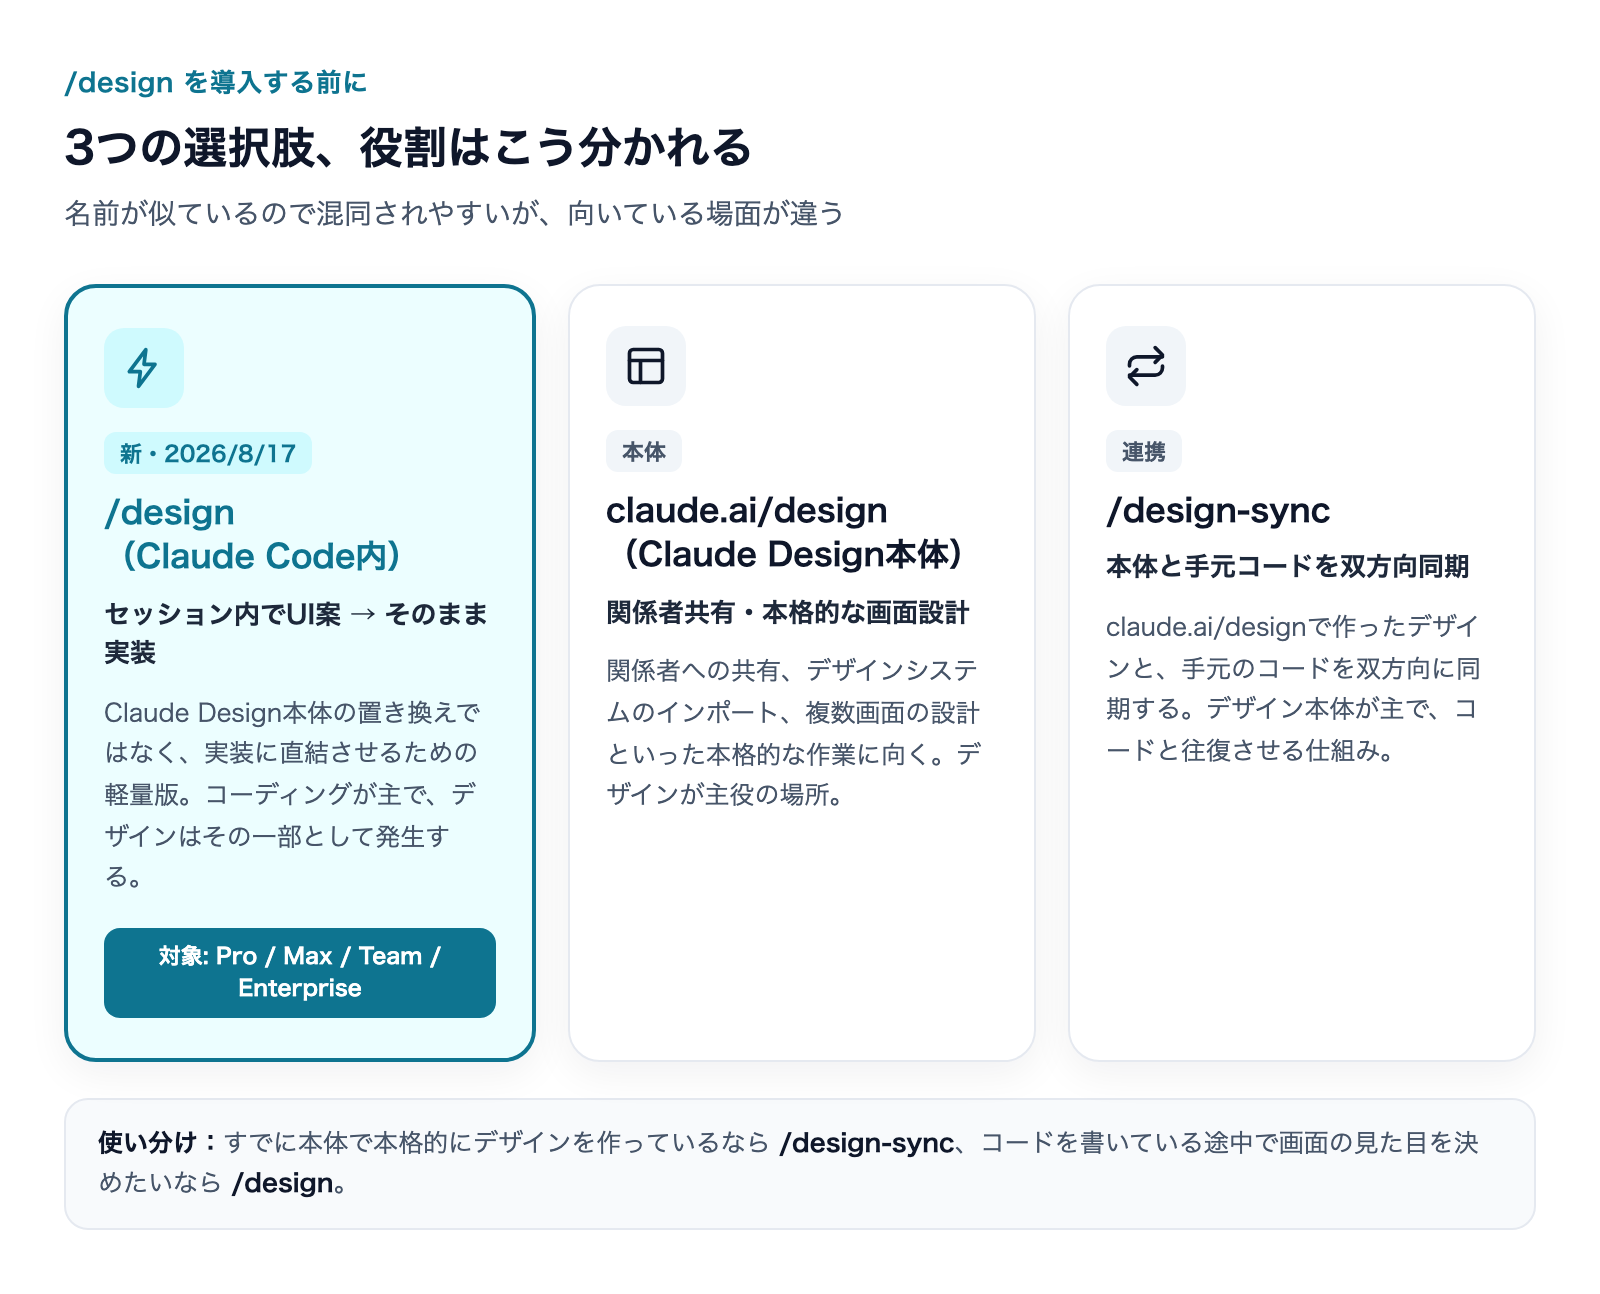Click the 連携 badge

coord(1143,452)
